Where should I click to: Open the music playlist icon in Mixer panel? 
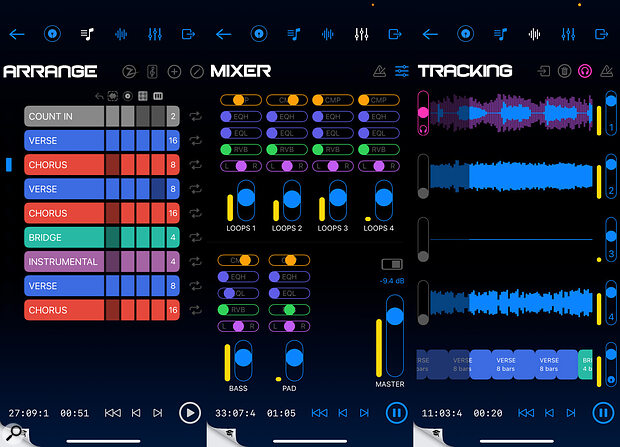(x=293, y=34)
